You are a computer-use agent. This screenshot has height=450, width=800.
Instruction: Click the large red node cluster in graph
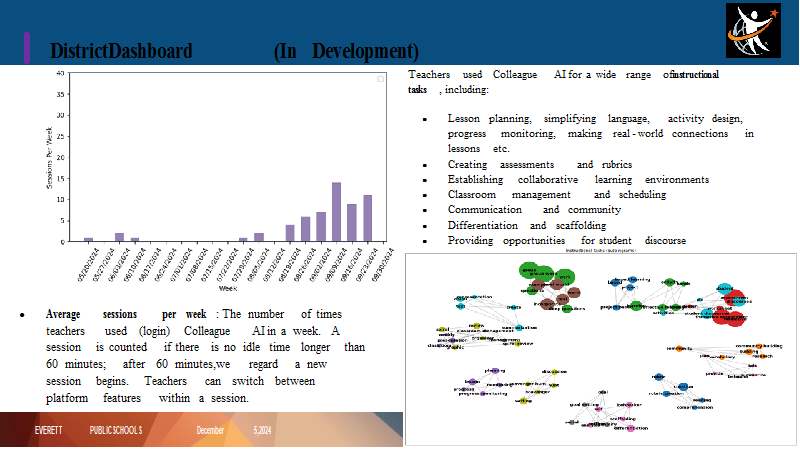pos(730,317)
